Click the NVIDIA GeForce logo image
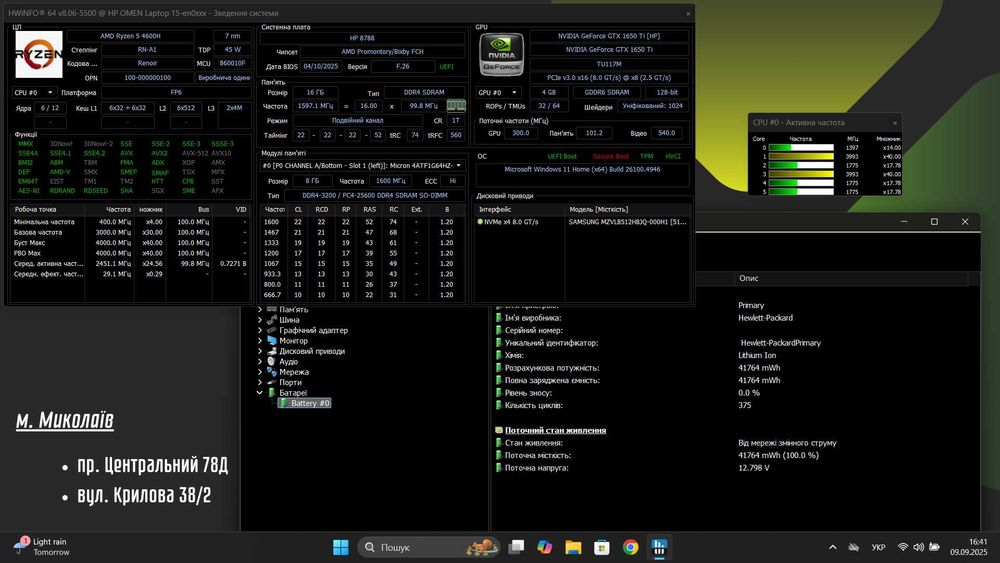1000x563 pixels. 501,54
